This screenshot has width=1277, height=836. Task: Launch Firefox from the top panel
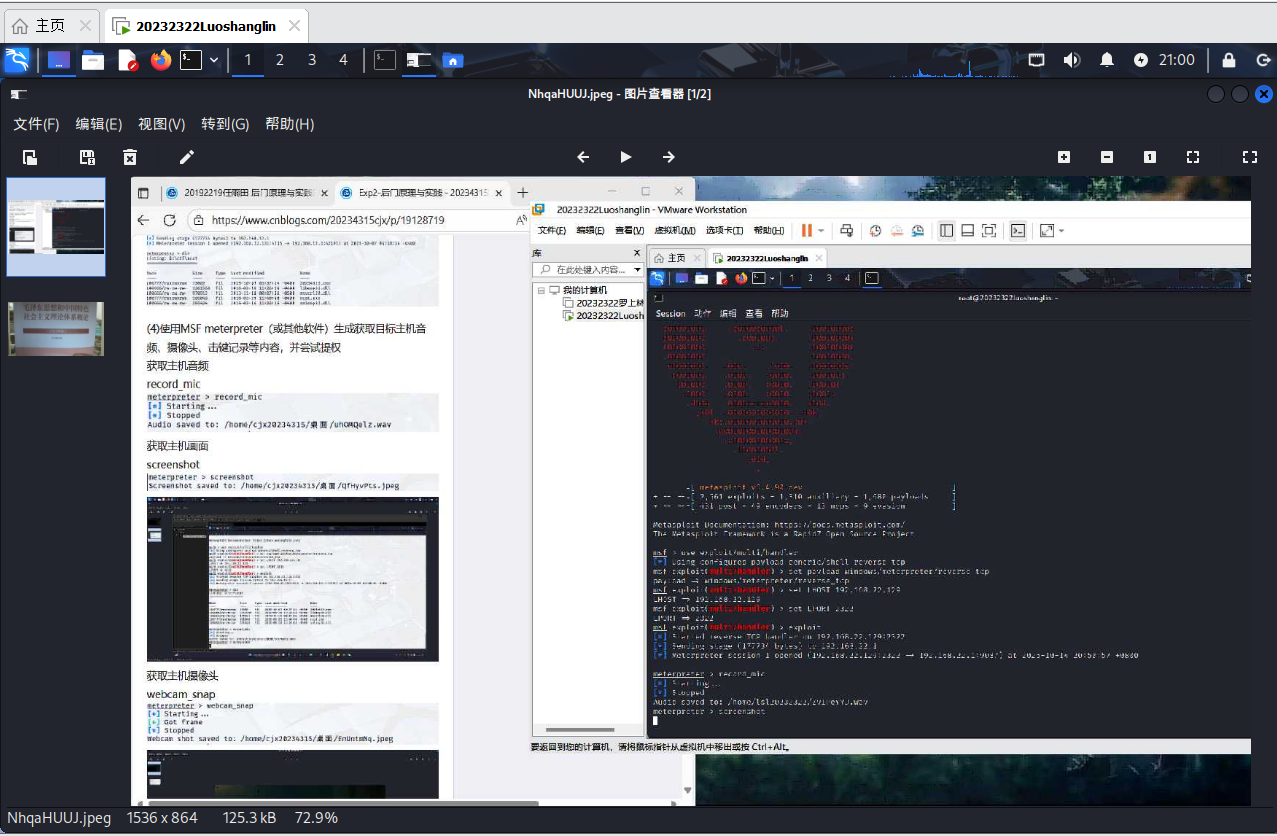[x=161, y=60]
